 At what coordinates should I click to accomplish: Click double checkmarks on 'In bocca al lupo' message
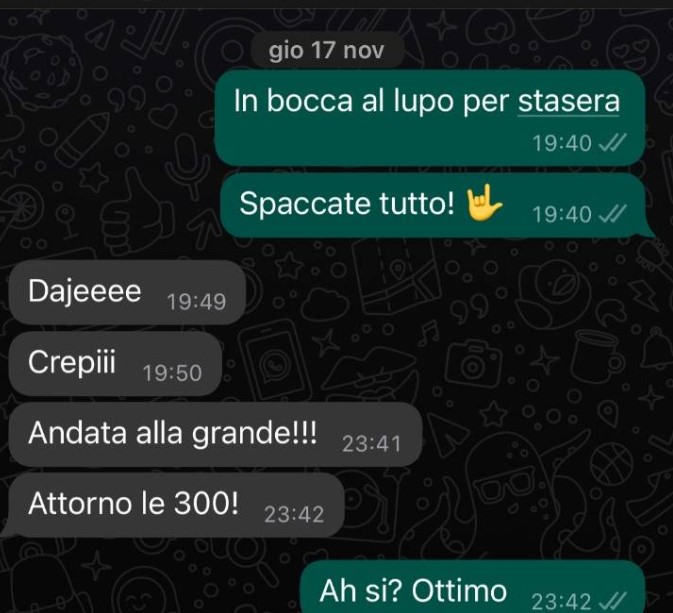click(x=612, y=143)
